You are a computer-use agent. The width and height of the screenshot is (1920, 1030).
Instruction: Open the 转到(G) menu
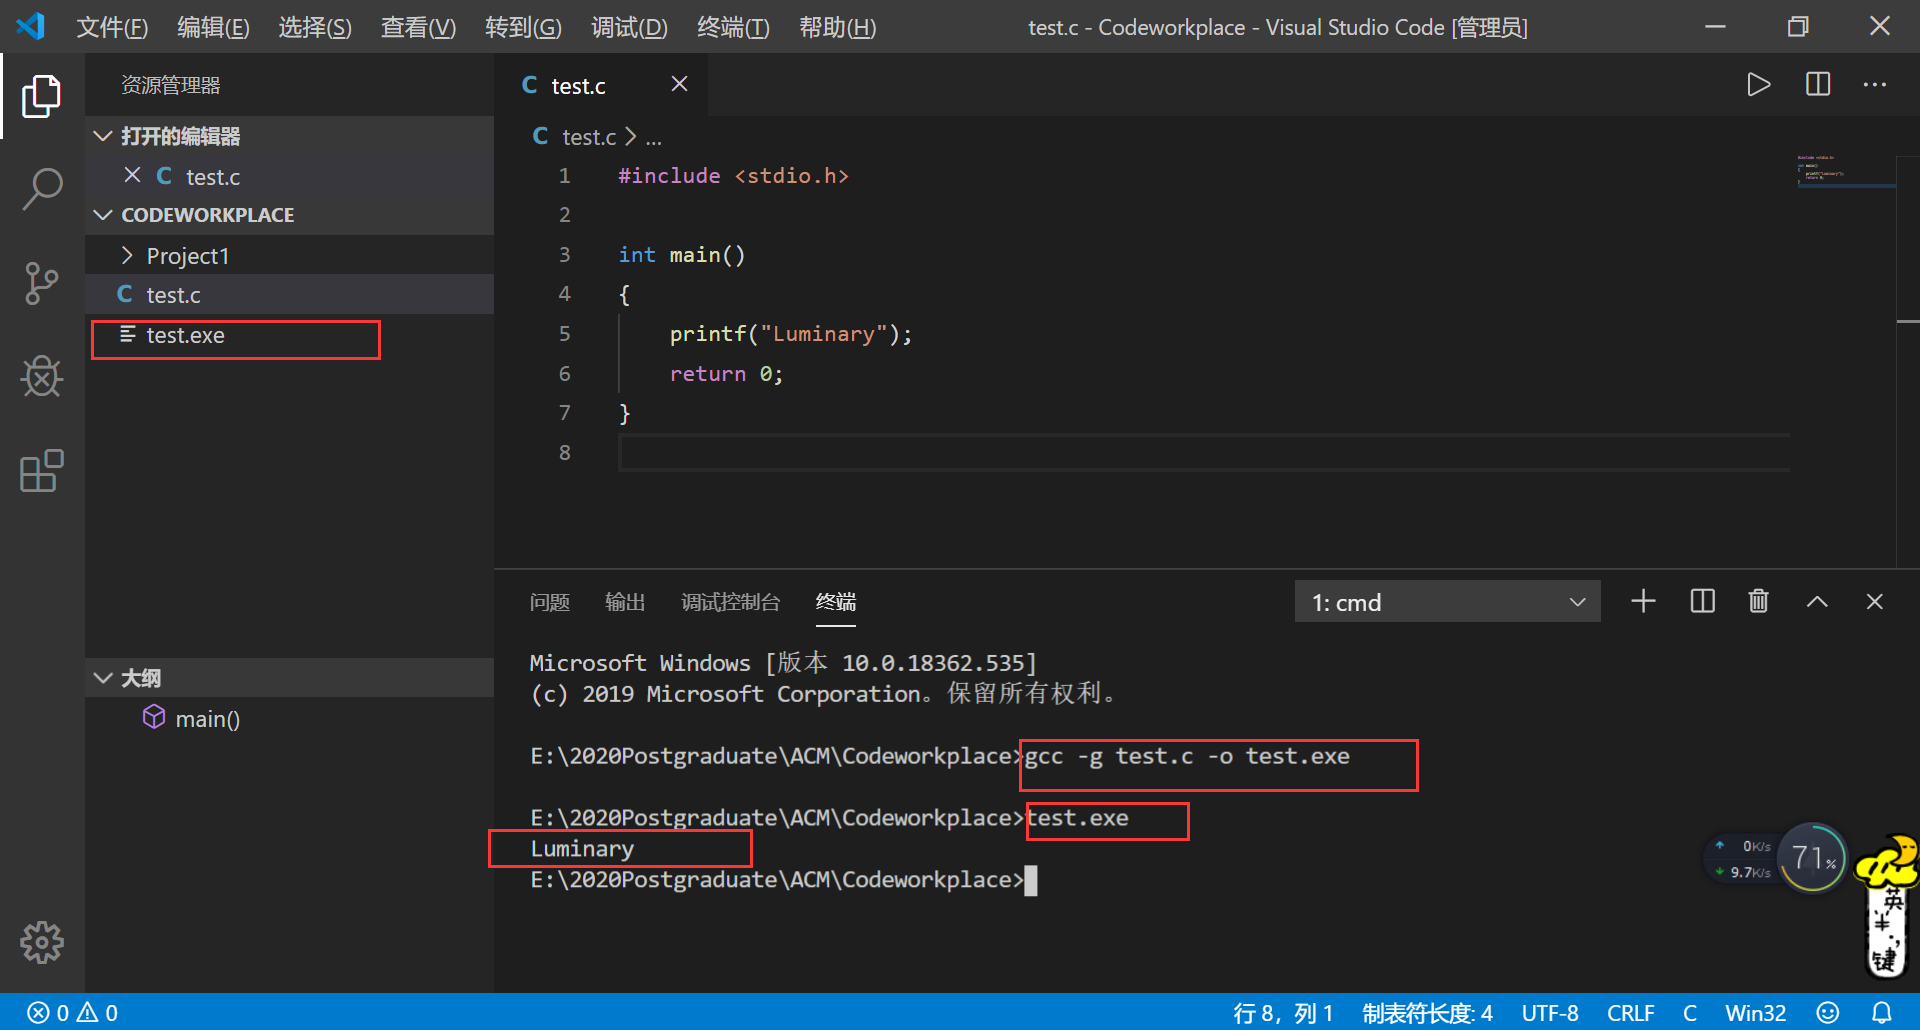click(523, 27)
